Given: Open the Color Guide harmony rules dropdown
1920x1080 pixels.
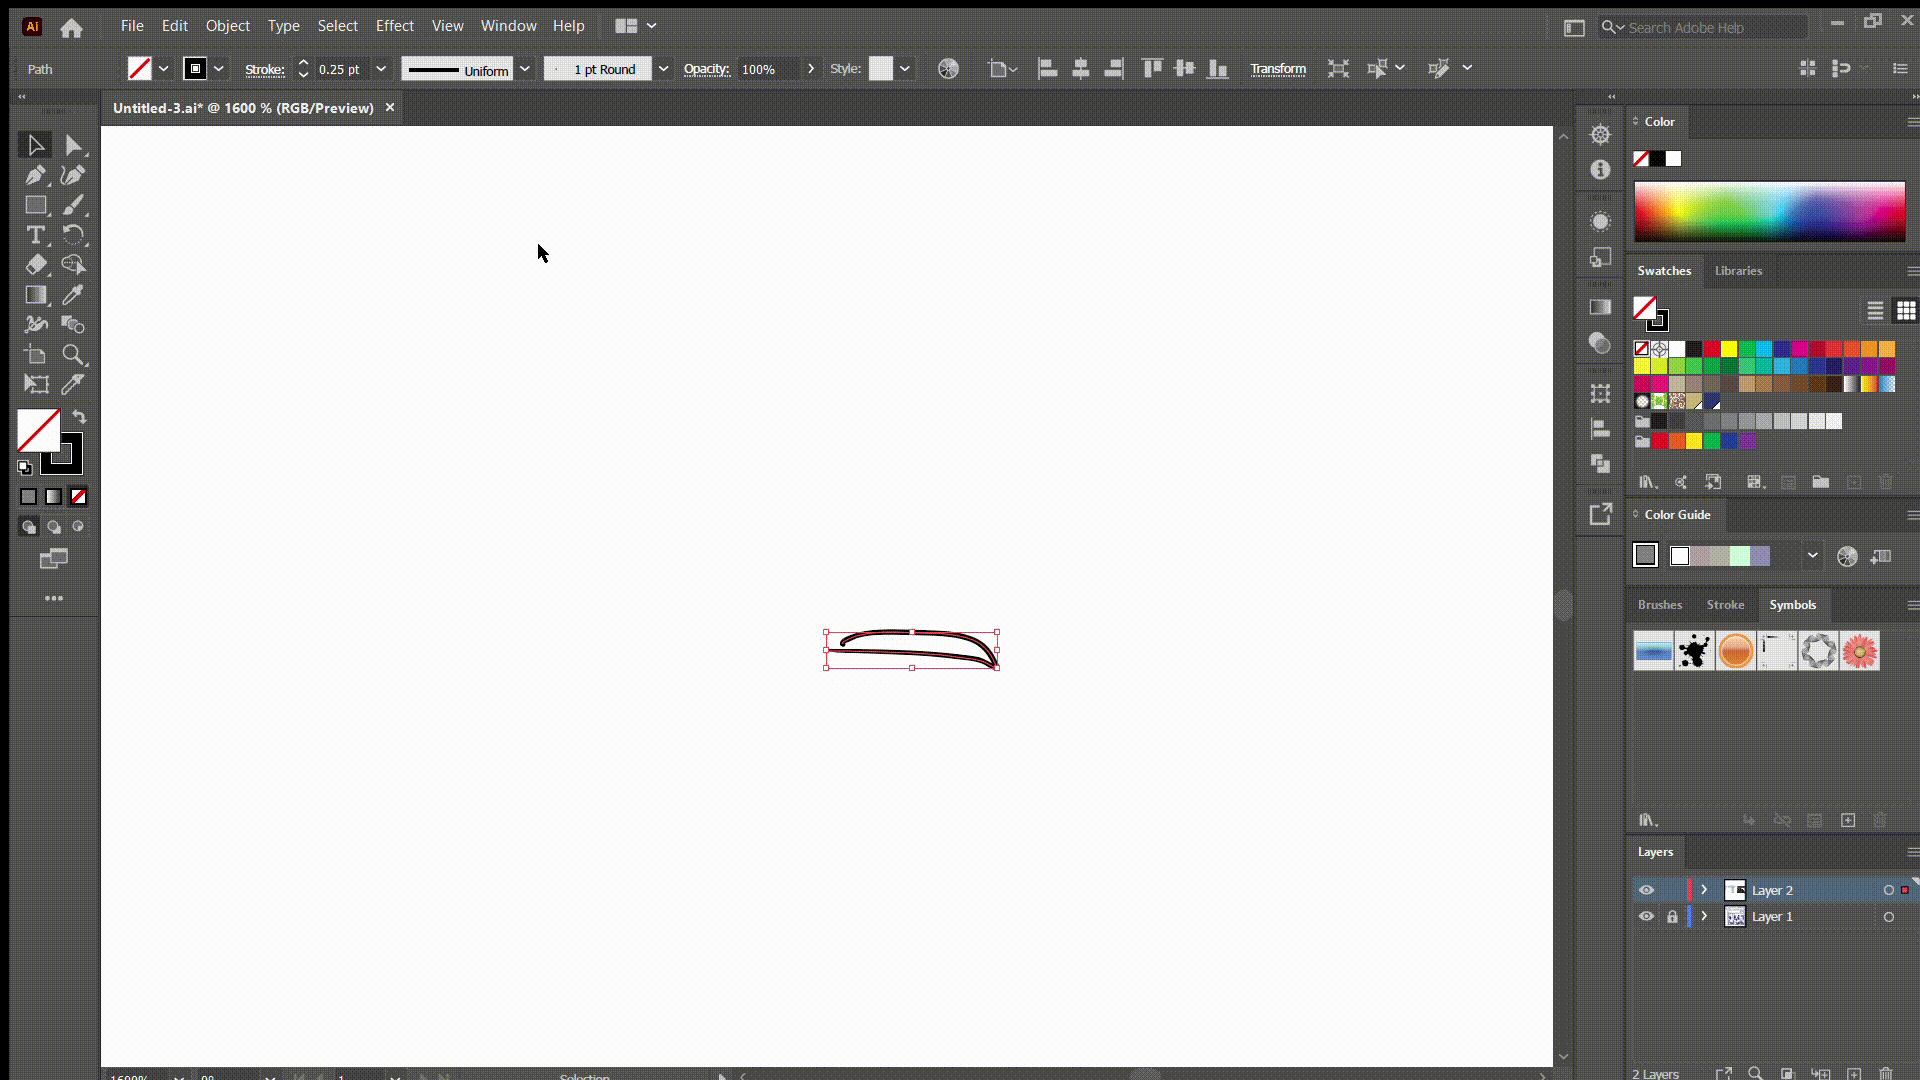Looking at the screenshot, I should click(1811, 556).
